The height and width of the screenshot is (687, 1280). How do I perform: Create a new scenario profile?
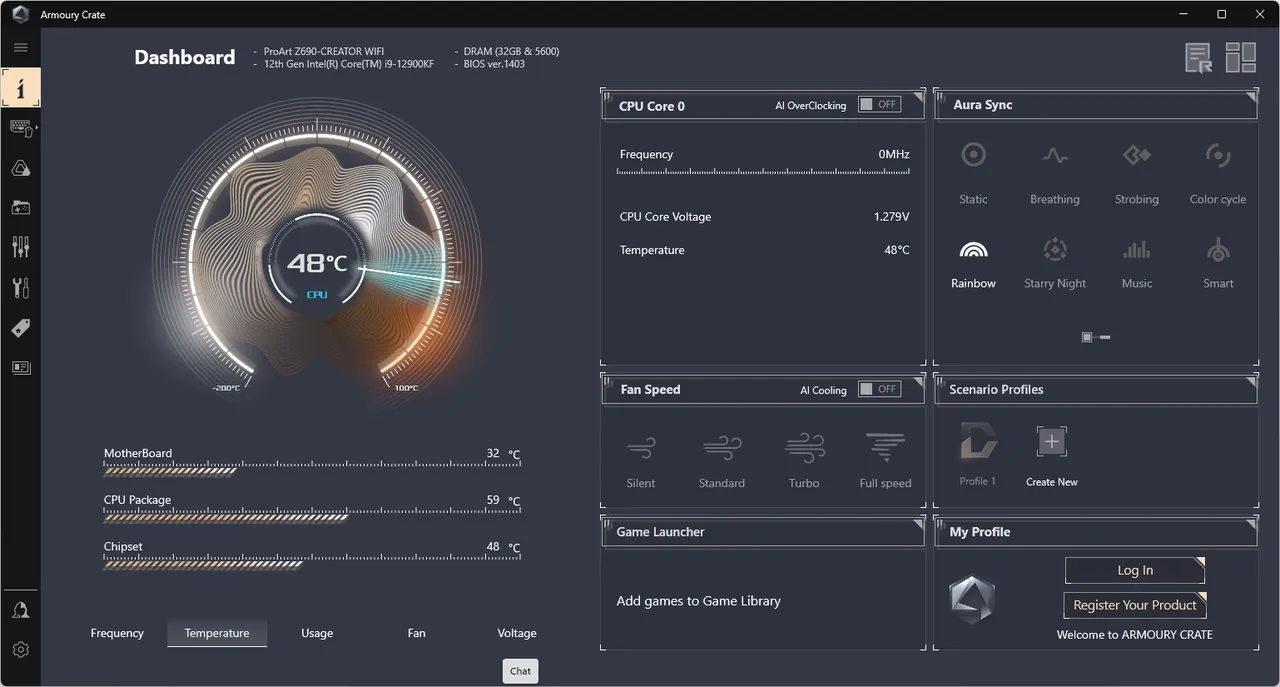tap(1052, 454)
